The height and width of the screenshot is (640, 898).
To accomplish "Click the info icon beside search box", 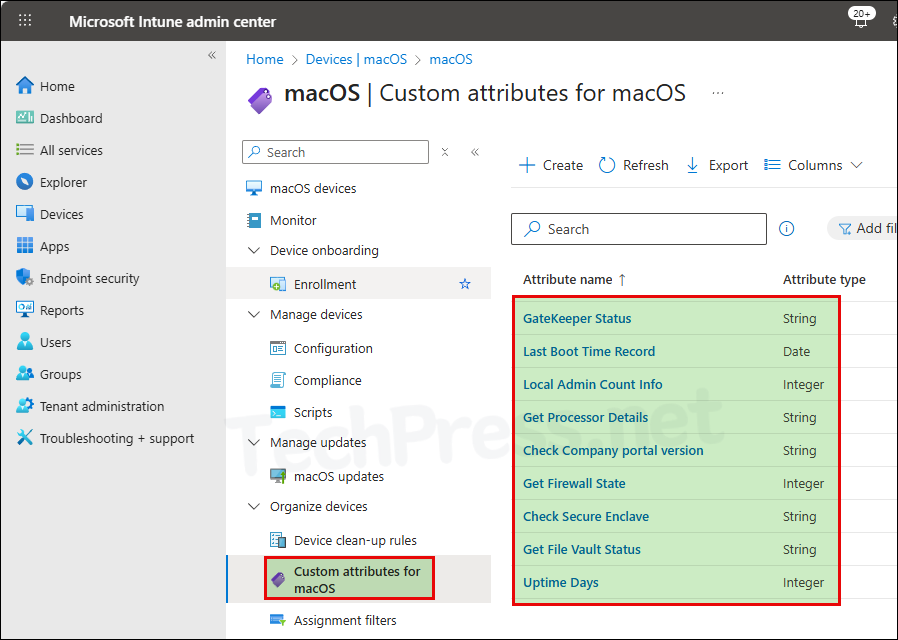I will coord(786,229).
